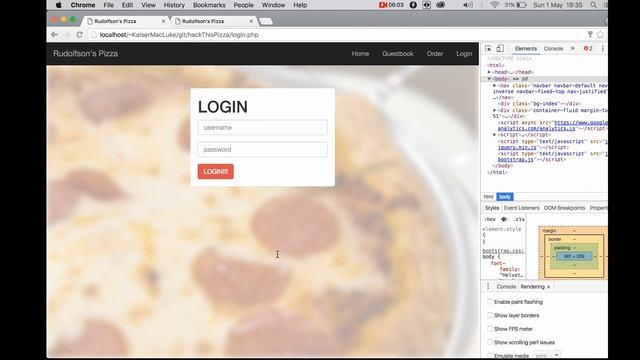This screenshot has height=360, width=640.
Task: Open the Elements panel tab
Action: click(526, 49)
